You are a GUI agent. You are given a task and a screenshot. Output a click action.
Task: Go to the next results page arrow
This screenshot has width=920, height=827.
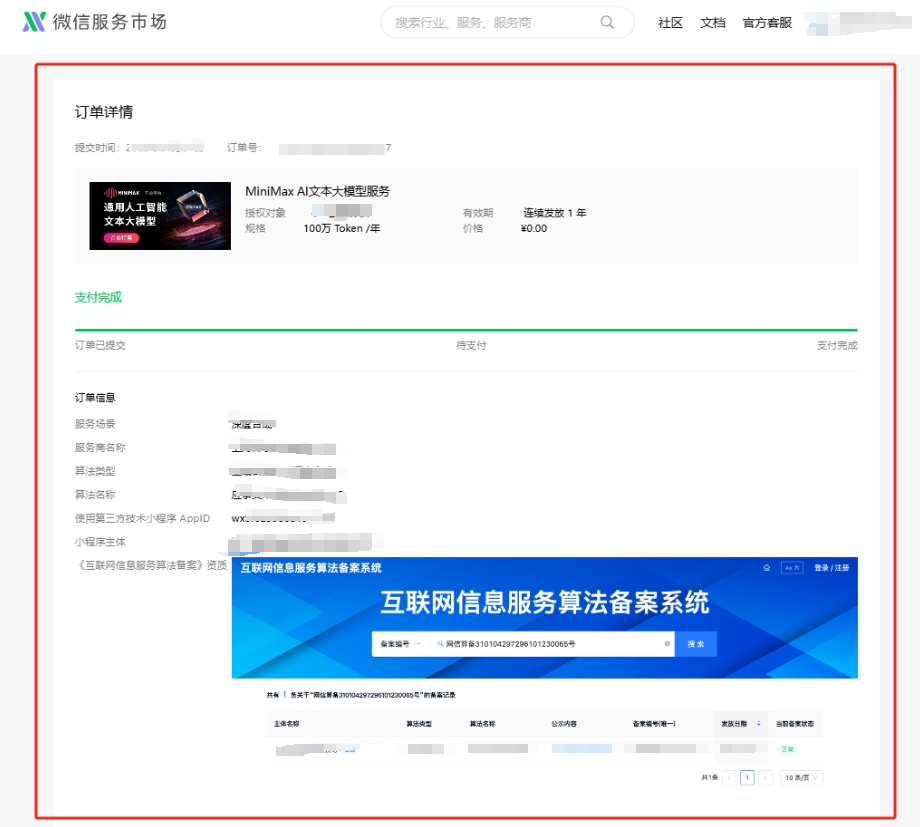765,778
